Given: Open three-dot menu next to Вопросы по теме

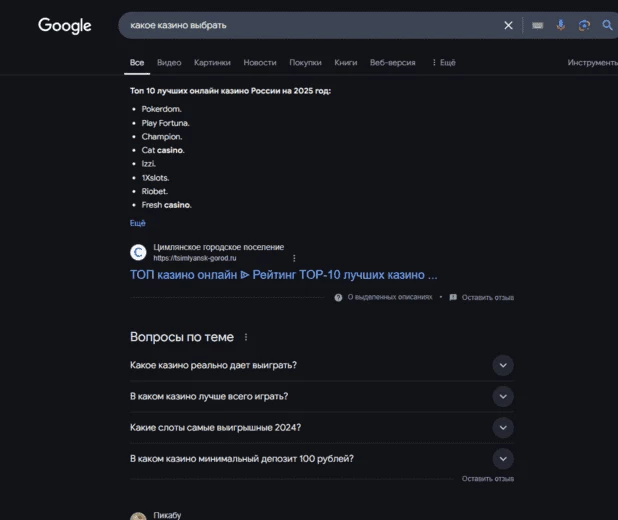Looking at the screenshot, I should coord(246,337).
